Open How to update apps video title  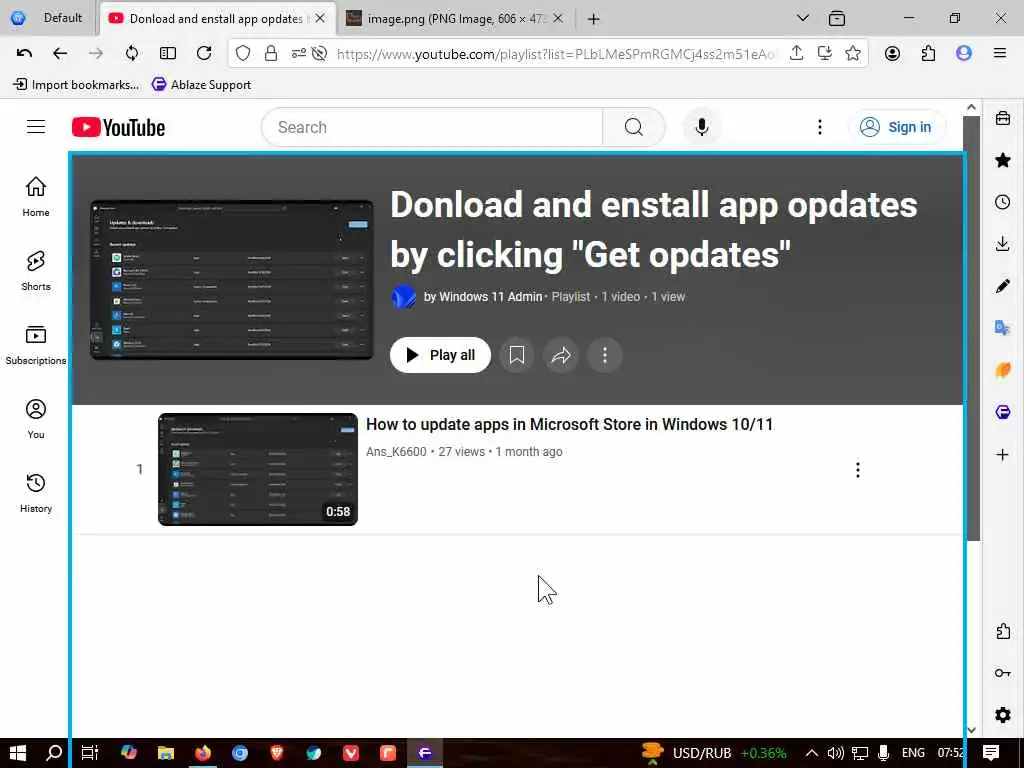point(569,424)
